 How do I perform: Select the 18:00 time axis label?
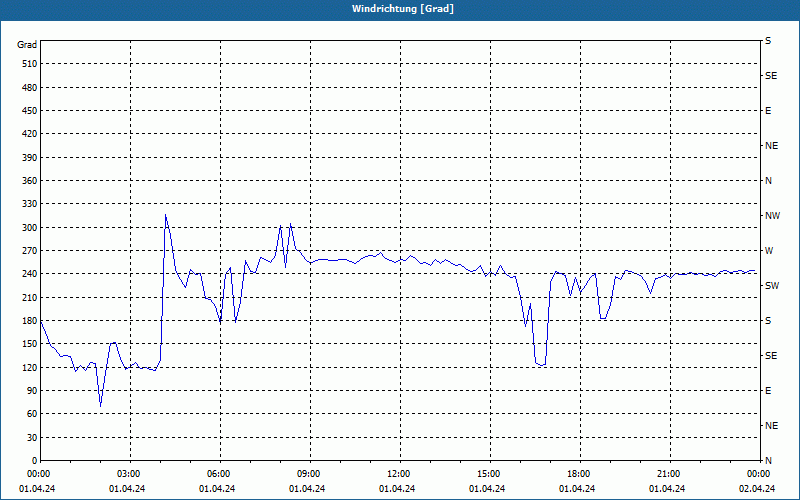pyautogui.click(x=579, y=474)
